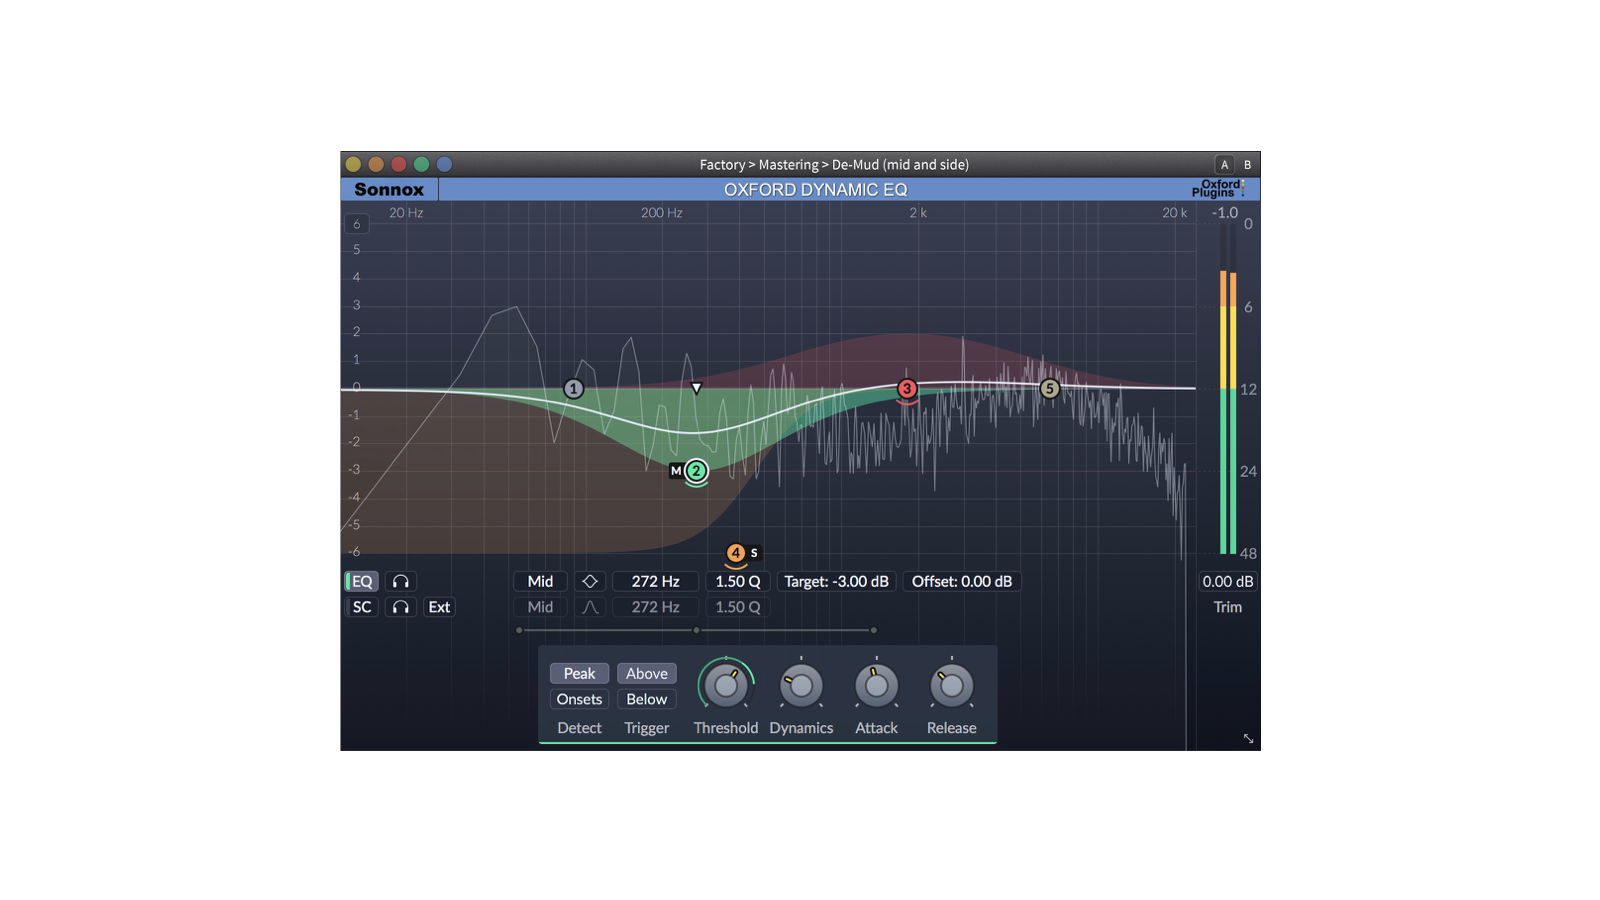
Task: Click the 272 Hz EQ frequency field
Action: click(655, 581)
